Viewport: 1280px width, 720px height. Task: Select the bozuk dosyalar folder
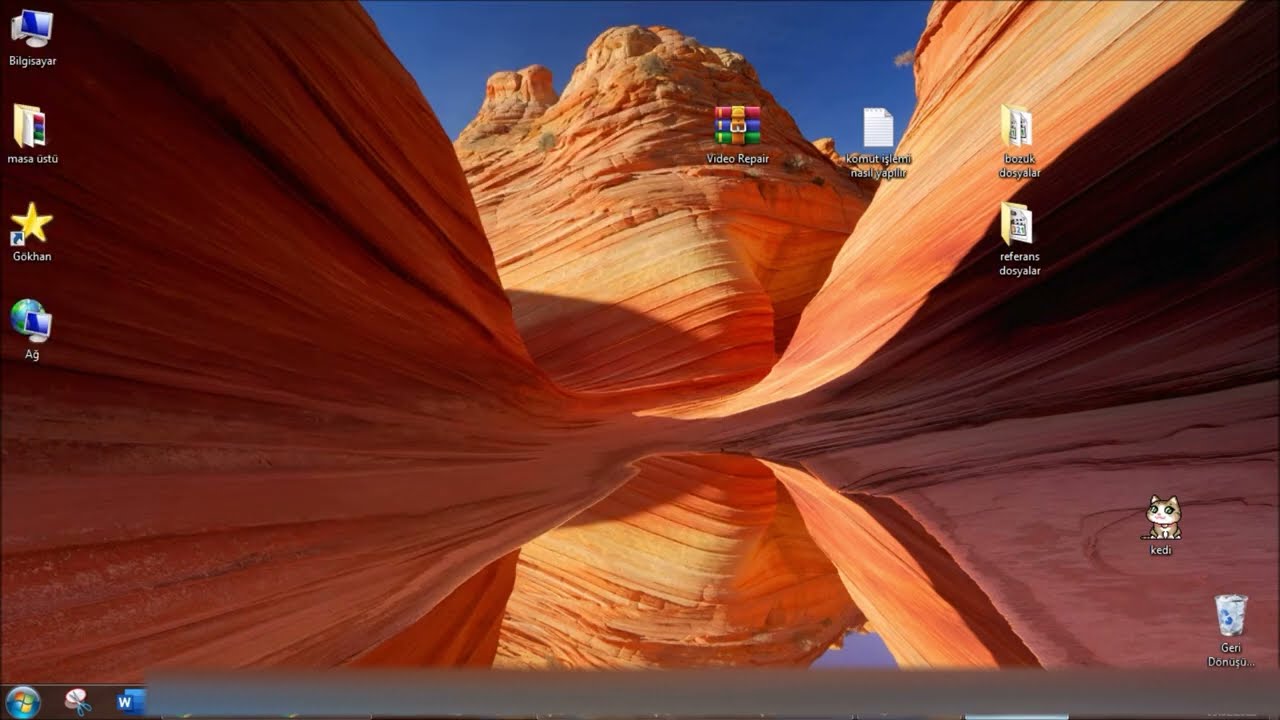1017,126
